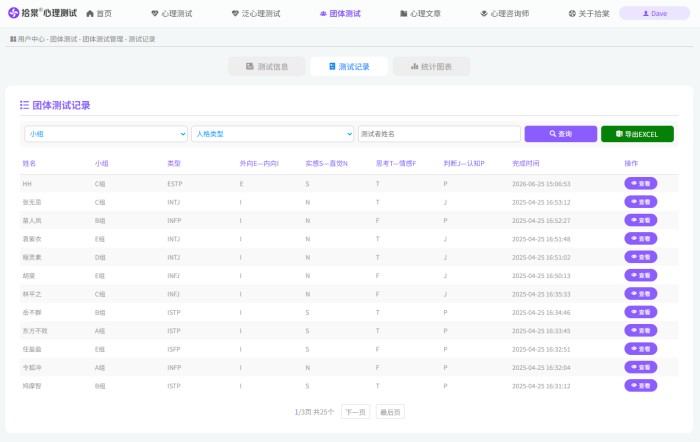Click the 1/3页 共25个 page indicator
This screenshot has height=442, width=700.
coord(314,412)
